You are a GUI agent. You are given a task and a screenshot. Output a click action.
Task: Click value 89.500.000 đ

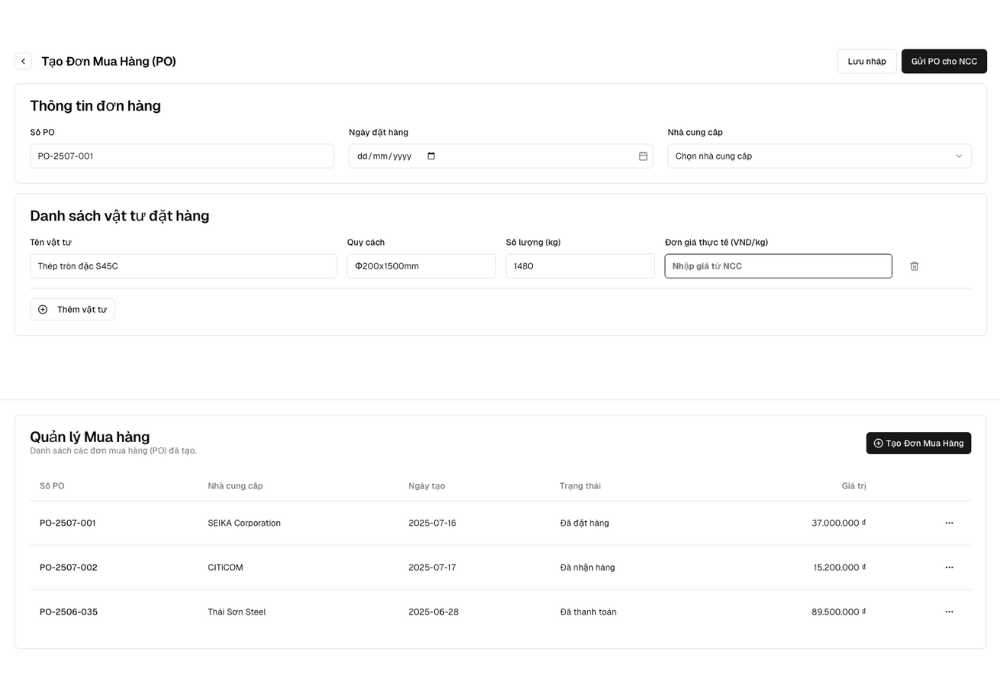(x=839, y=611)
